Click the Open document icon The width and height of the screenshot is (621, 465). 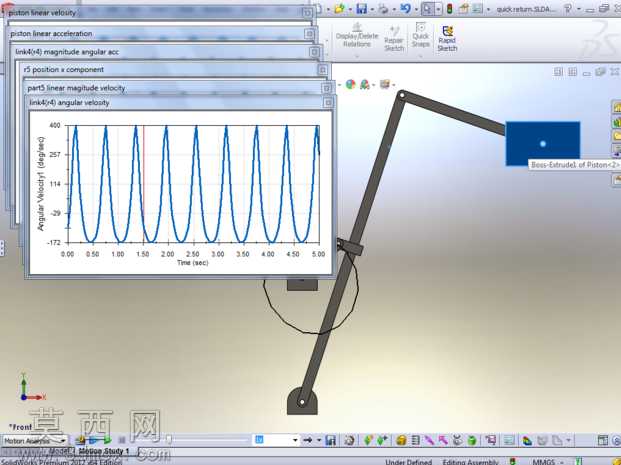coord(339,8)
